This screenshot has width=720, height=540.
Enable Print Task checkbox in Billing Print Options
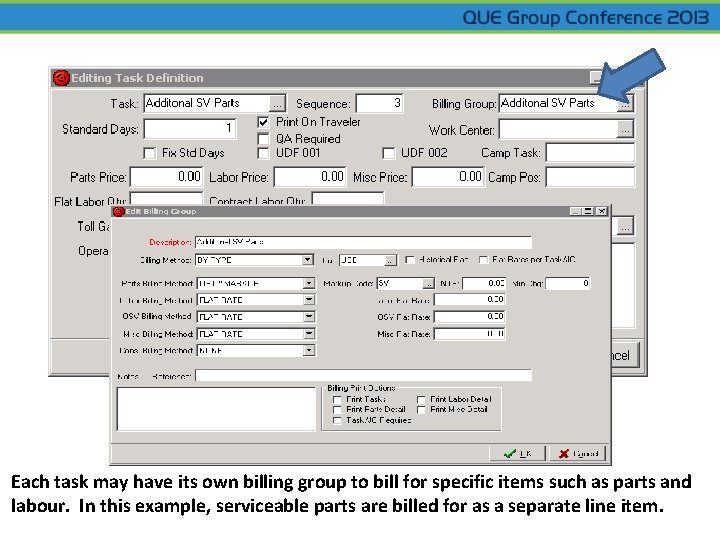pyautogui.click(x=337, y=399)
